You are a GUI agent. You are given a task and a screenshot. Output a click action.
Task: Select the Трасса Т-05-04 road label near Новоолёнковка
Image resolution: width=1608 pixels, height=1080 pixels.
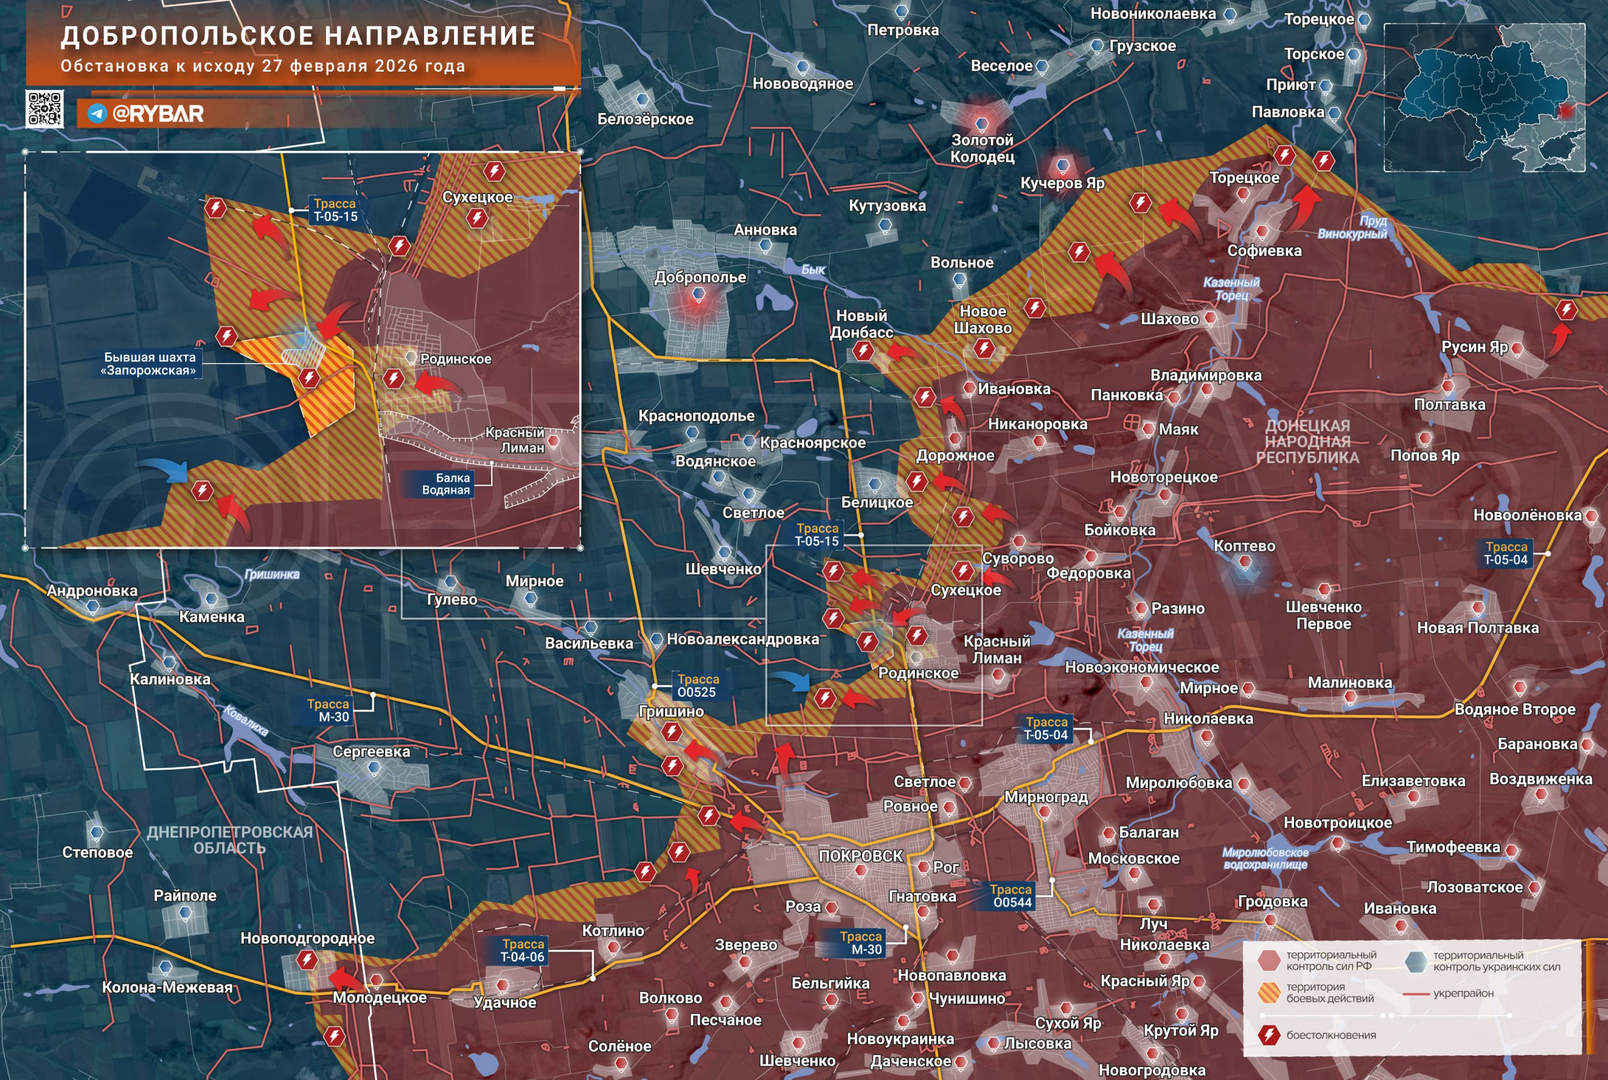tap(1505, 554)
